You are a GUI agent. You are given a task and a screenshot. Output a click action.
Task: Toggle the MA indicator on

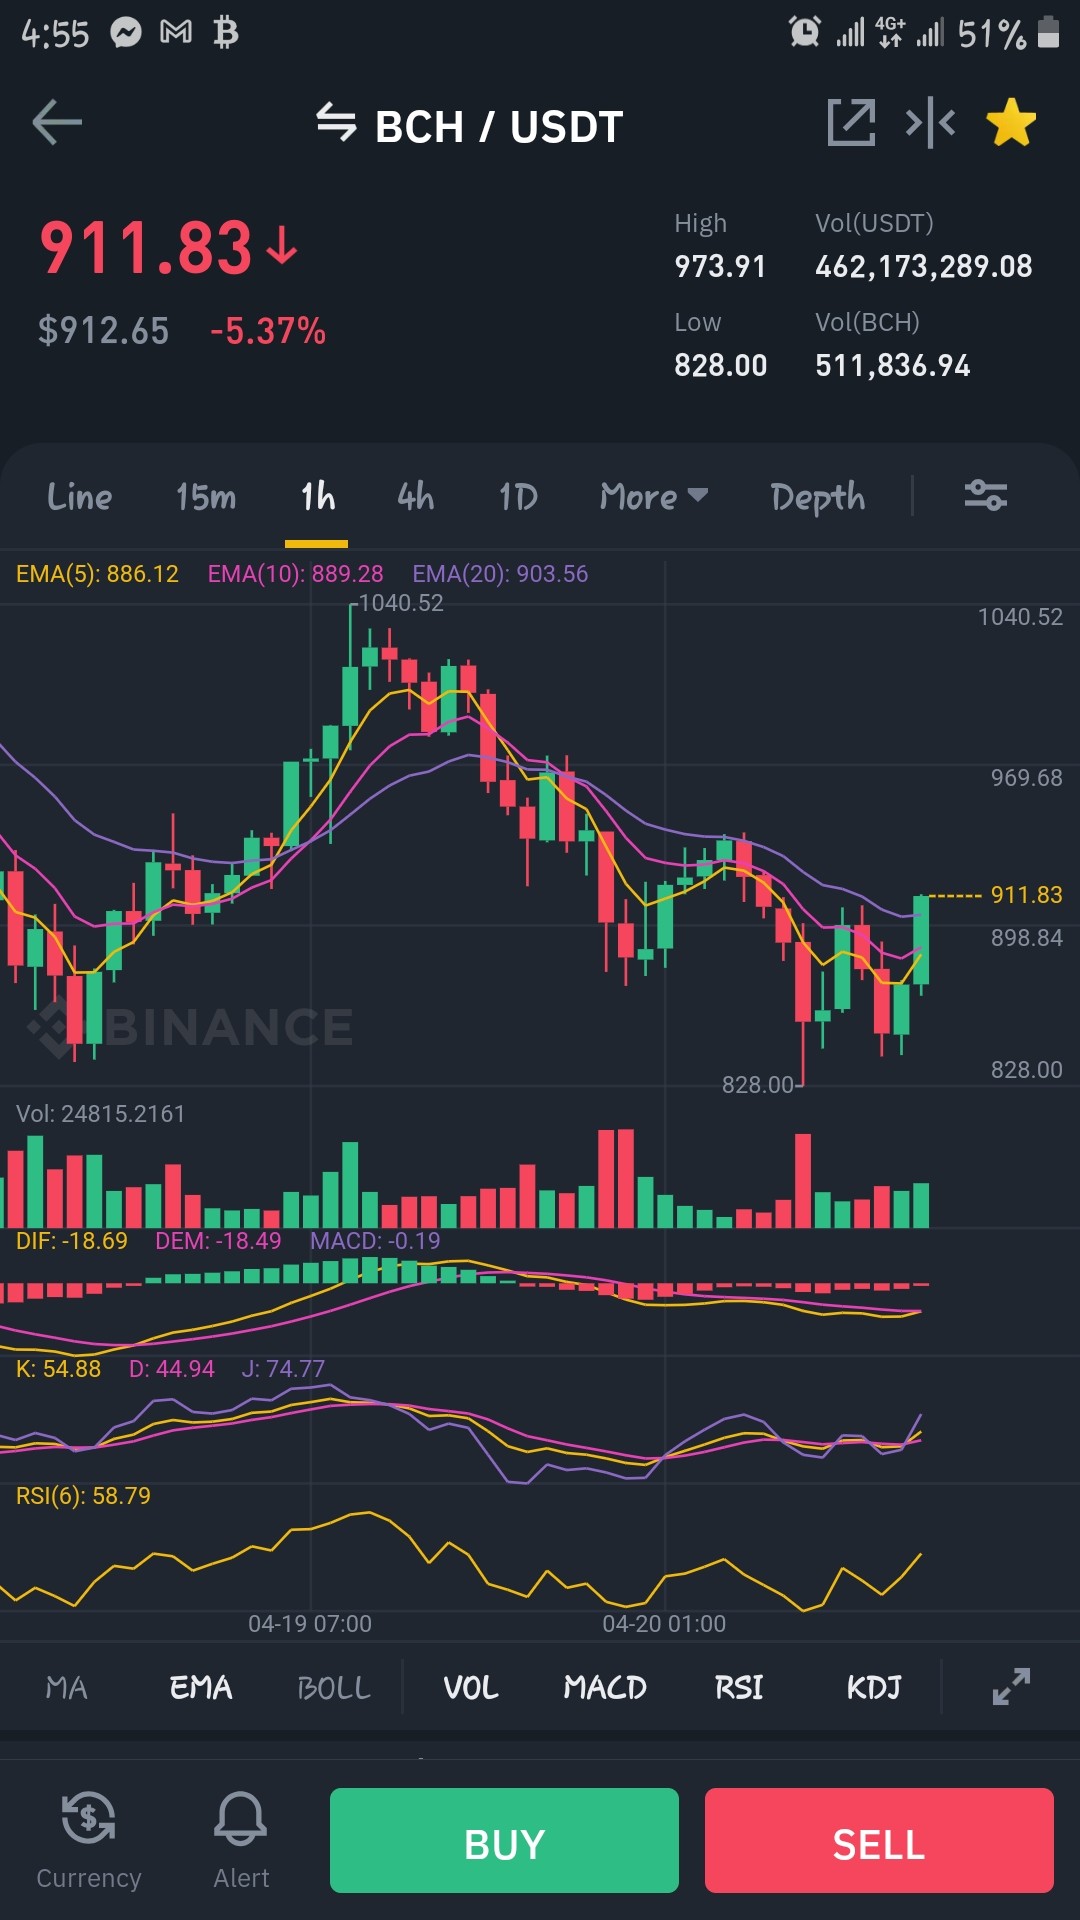[x=67, y=1687]
